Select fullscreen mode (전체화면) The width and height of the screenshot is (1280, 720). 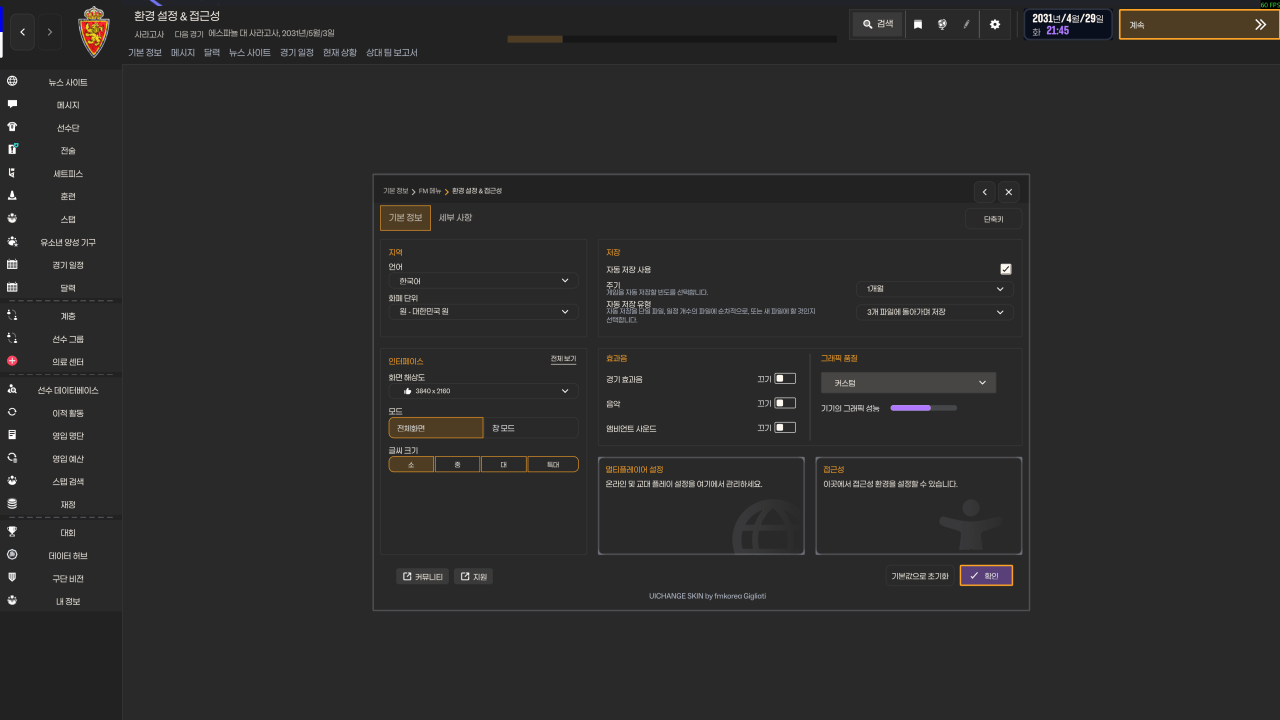point(436,428)
